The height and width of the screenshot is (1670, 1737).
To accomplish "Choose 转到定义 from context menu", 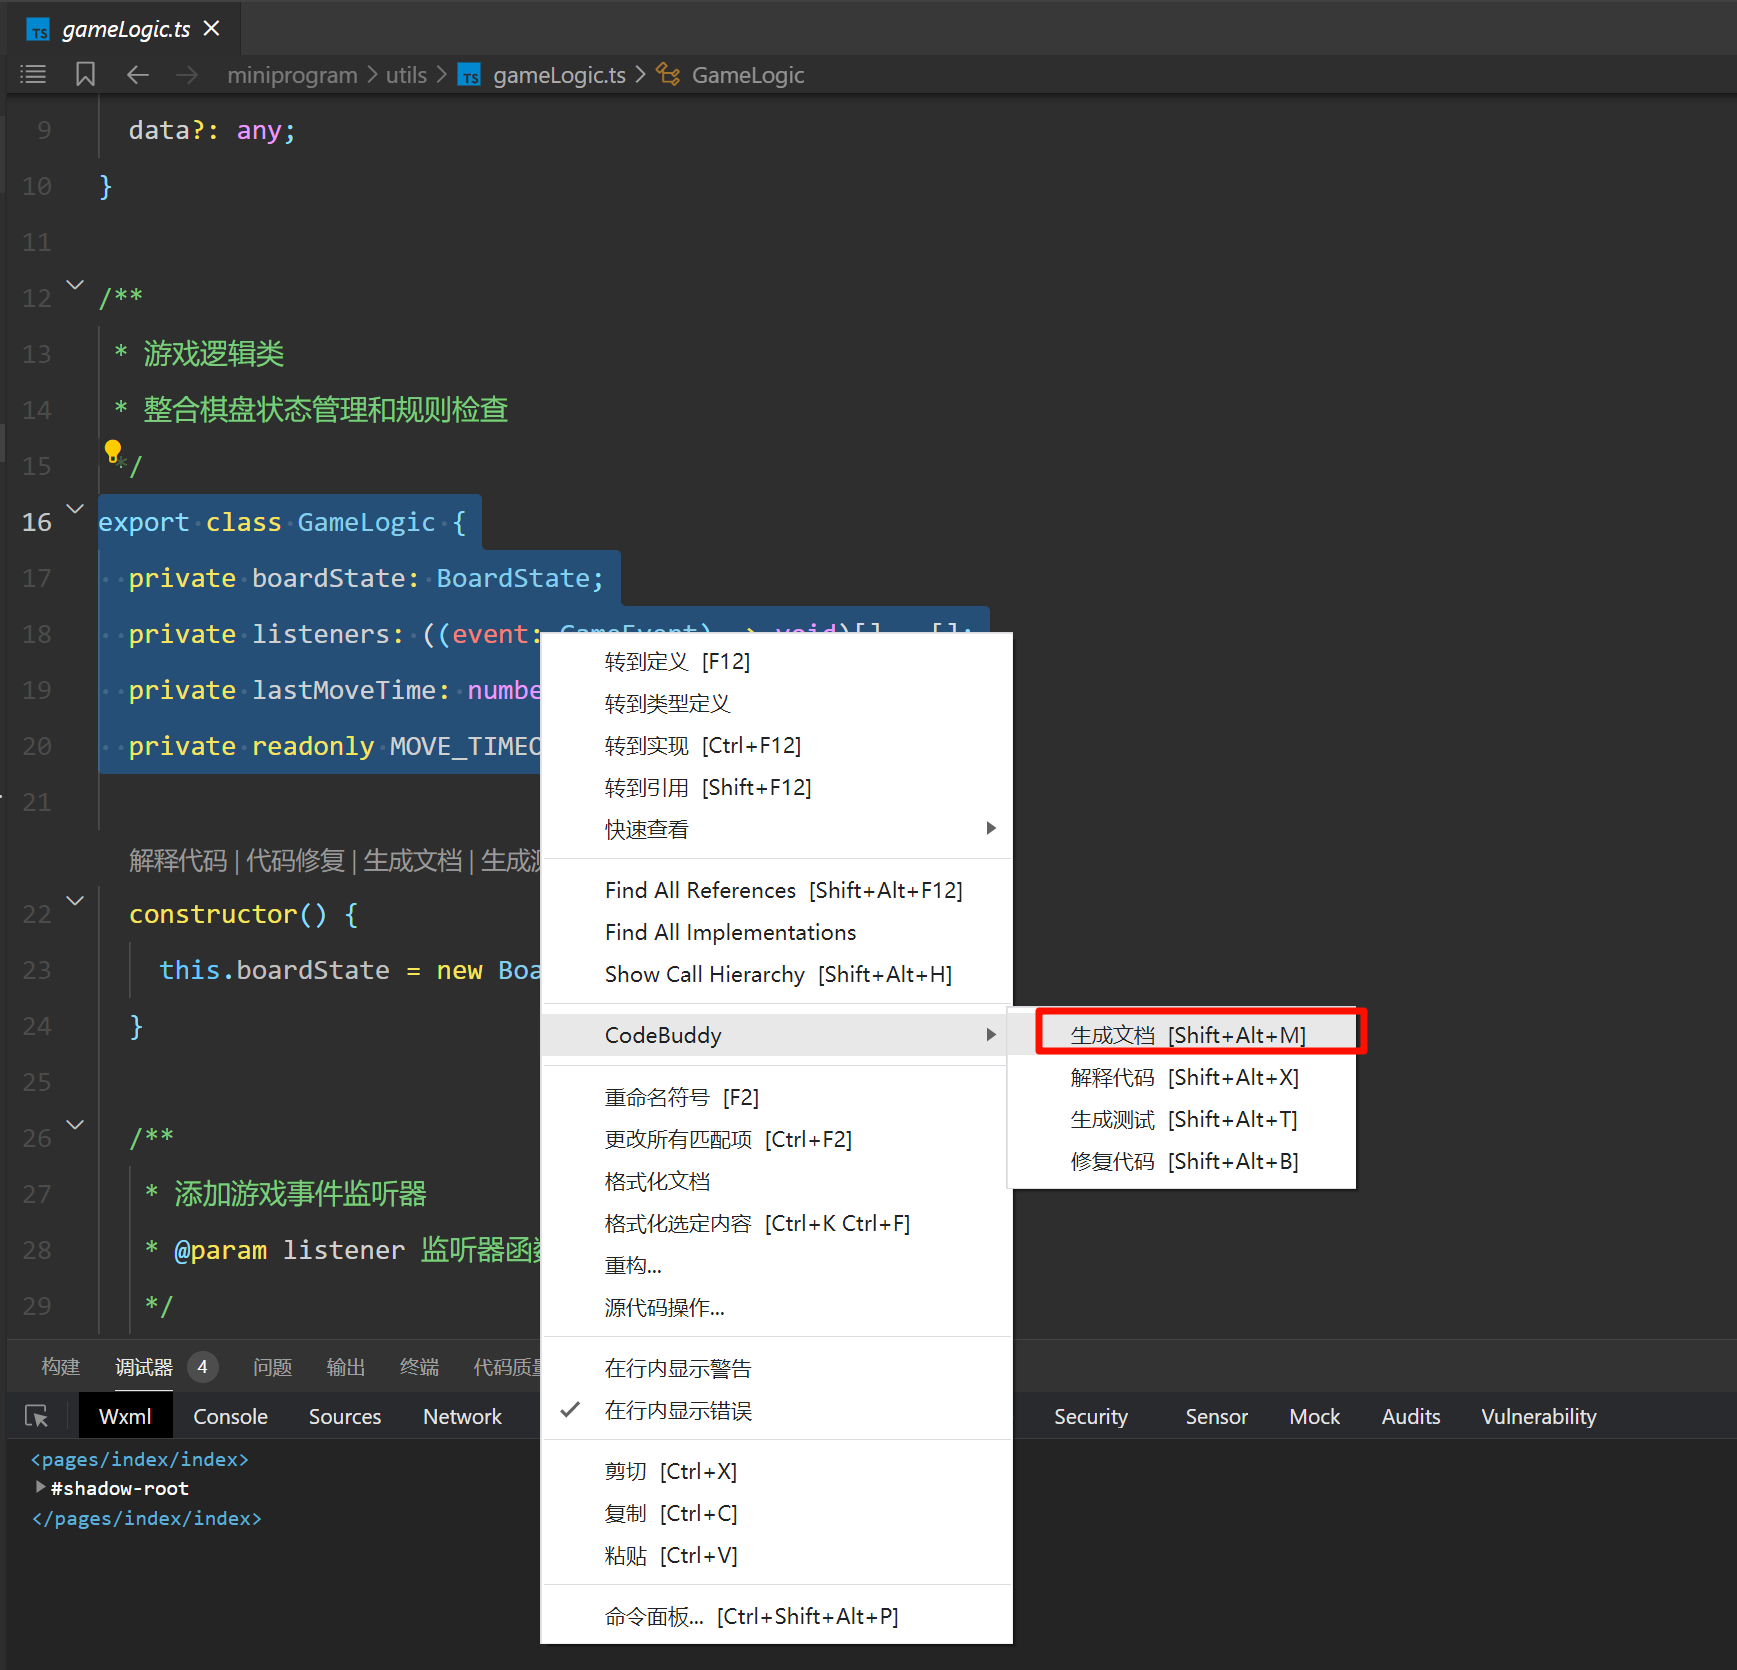I will coord(677,662).
